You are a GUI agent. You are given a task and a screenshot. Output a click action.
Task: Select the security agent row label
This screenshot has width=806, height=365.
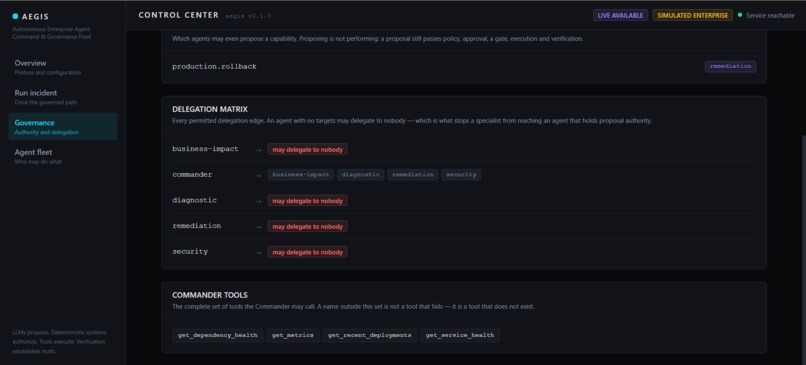click(x=190, y=251)
